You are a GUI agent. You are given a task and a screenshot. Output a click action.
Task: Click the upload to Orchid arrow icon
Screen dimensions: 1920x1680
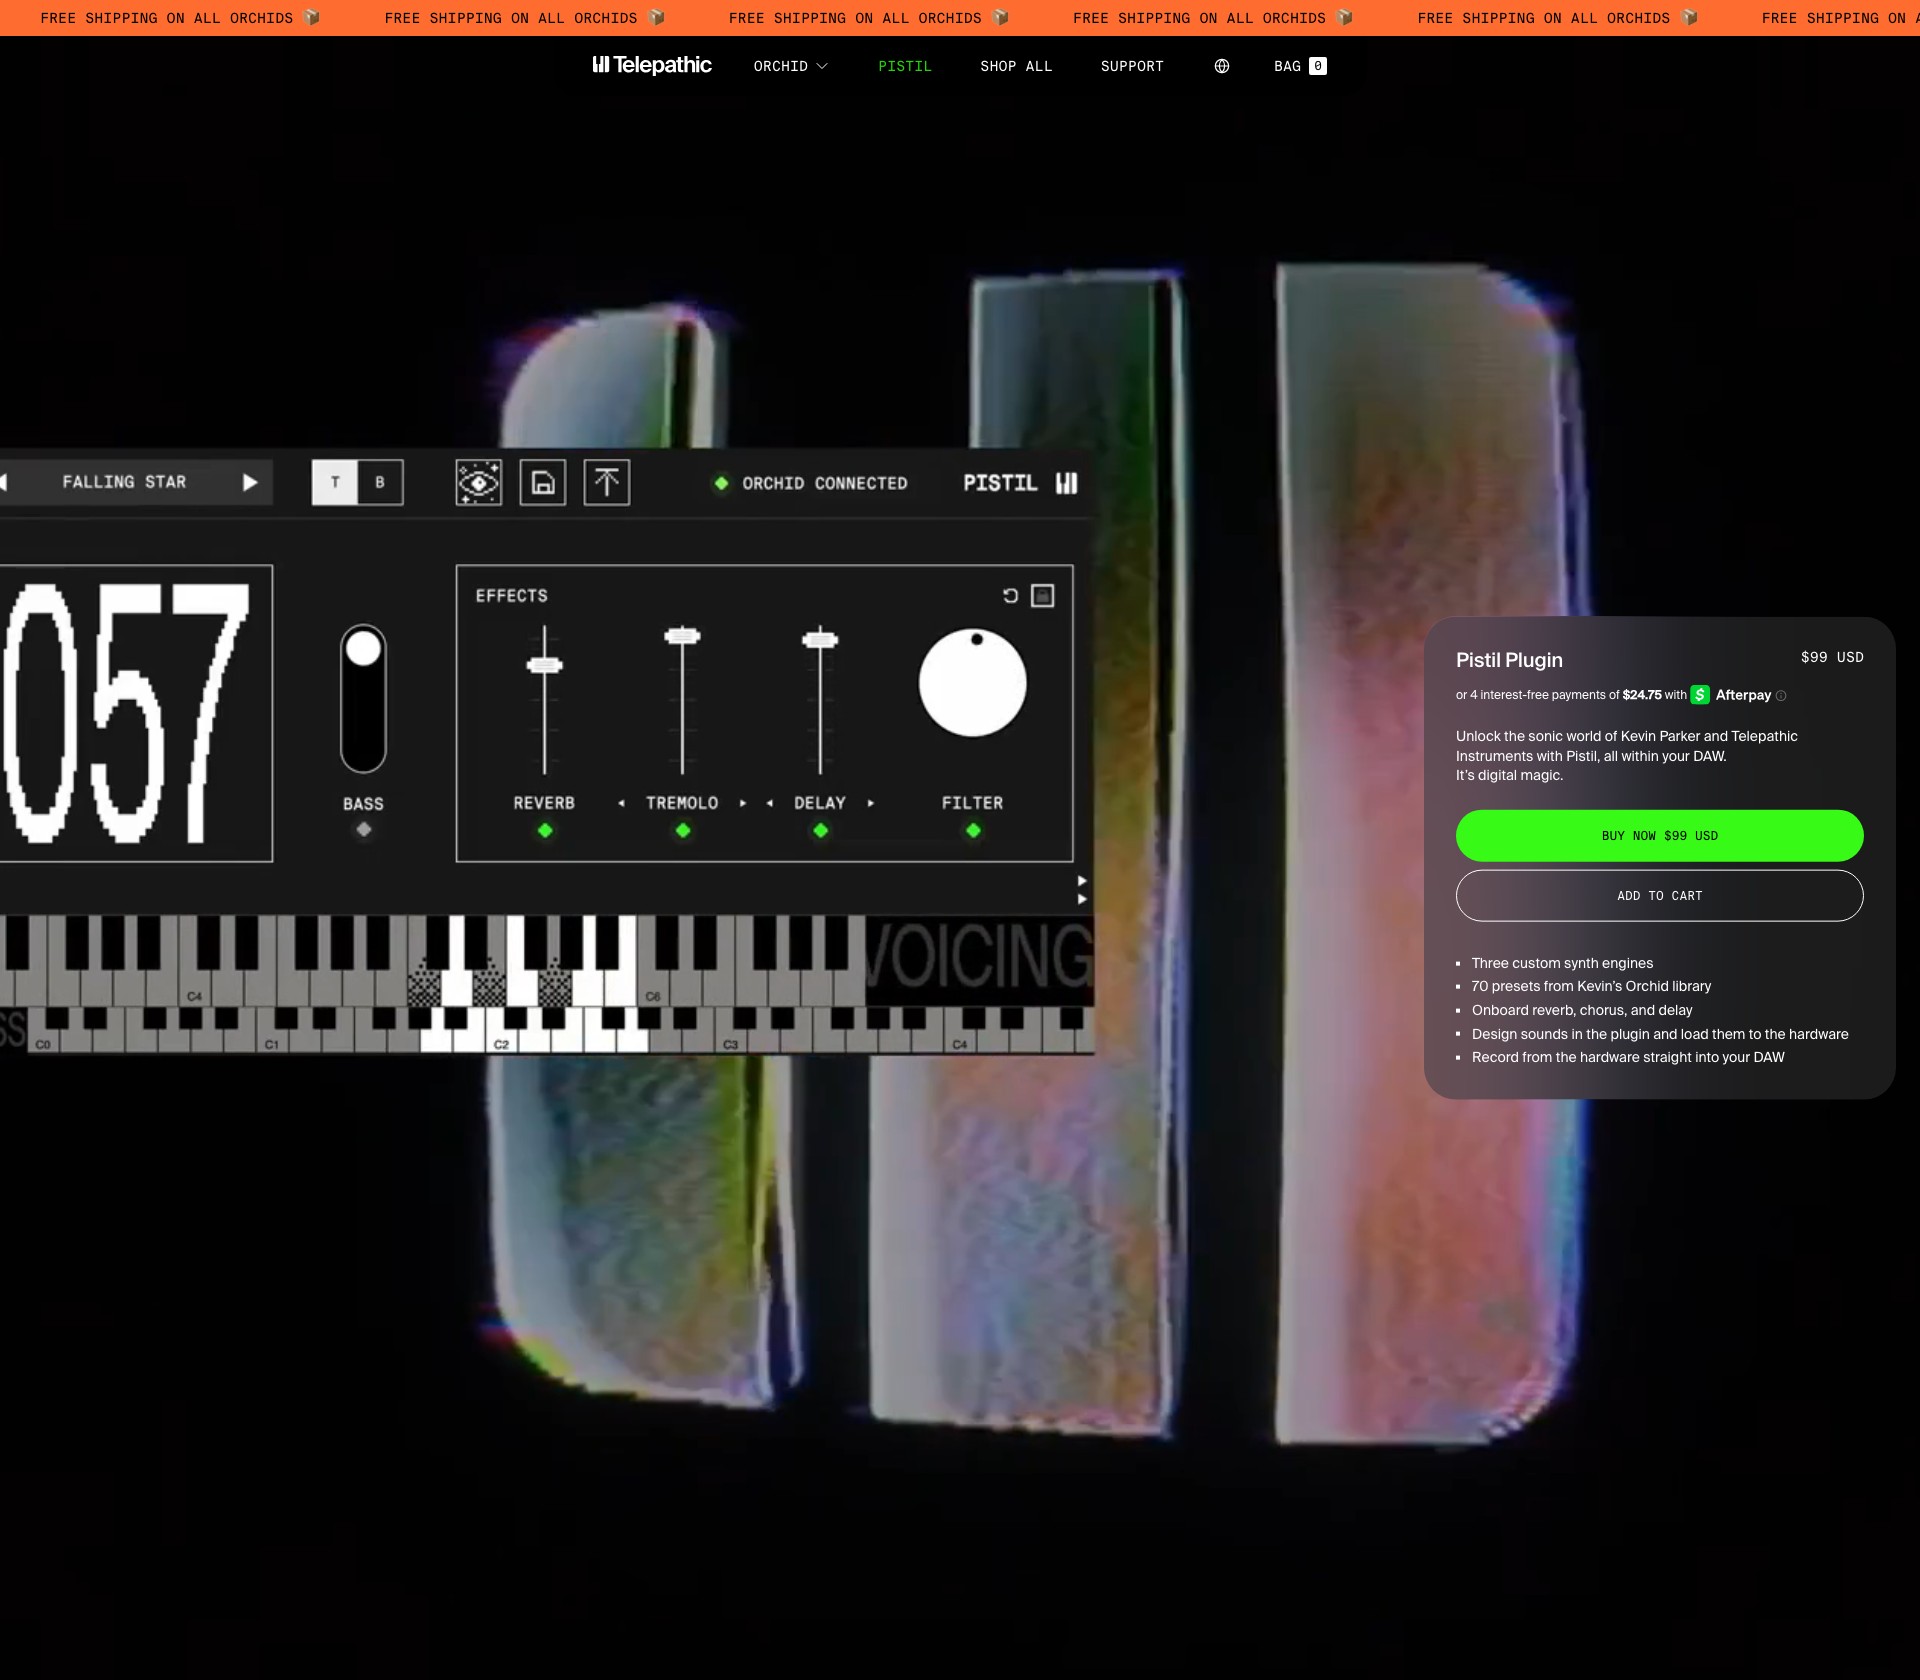click(607, 483)
